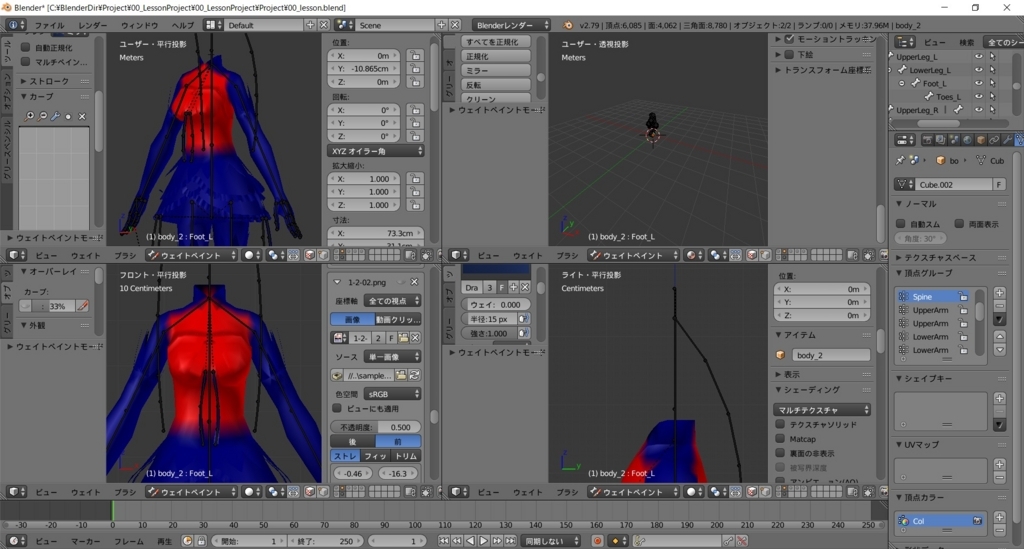The width and height of the screenshot is (1024, 549).
Task: Open the World properties tab
Action: (x=967, y=140)
